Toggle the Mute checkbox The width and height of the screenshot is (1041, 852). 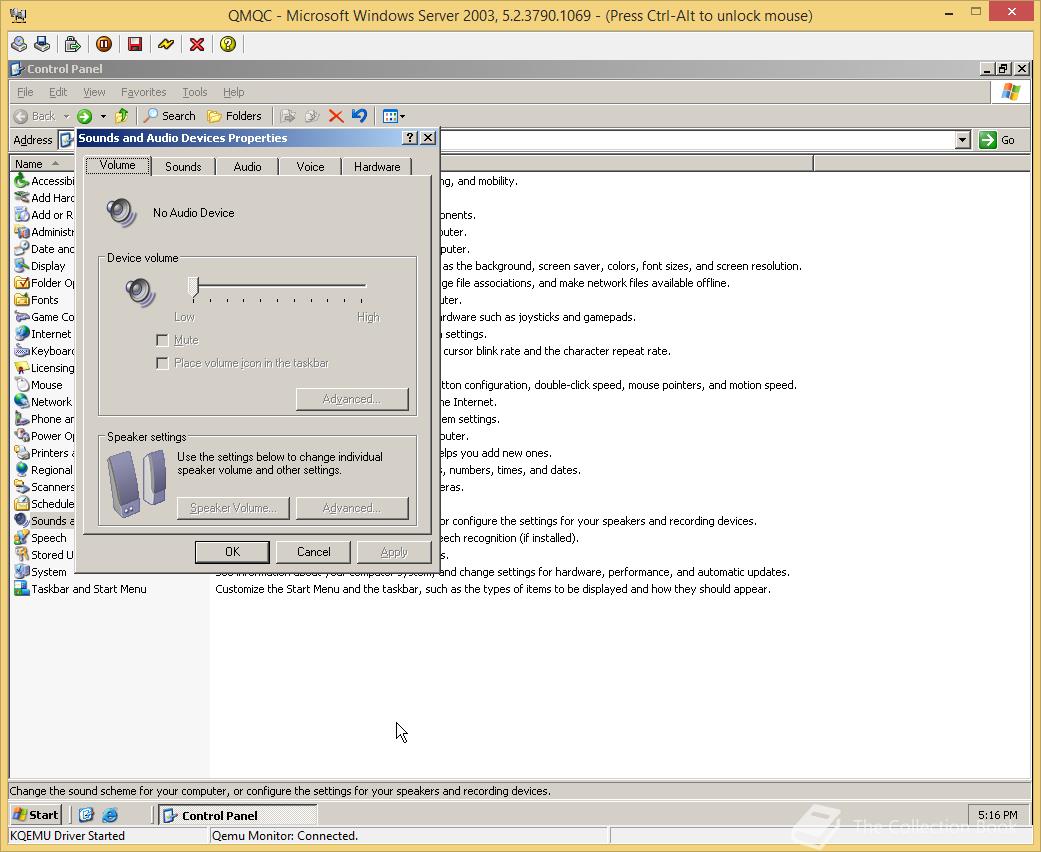pos(162,340)
